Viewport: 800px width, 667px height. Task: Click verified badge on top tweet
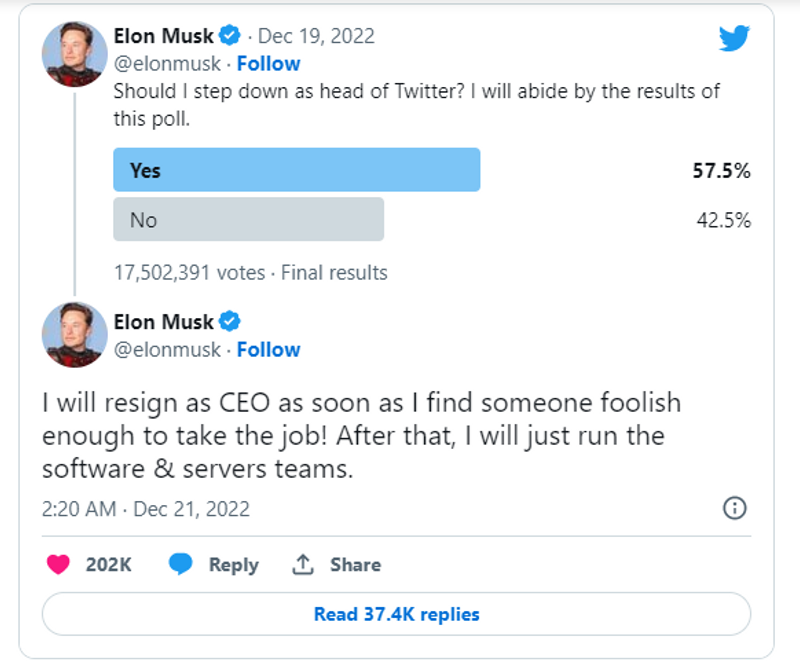click(x=230, y=37)
